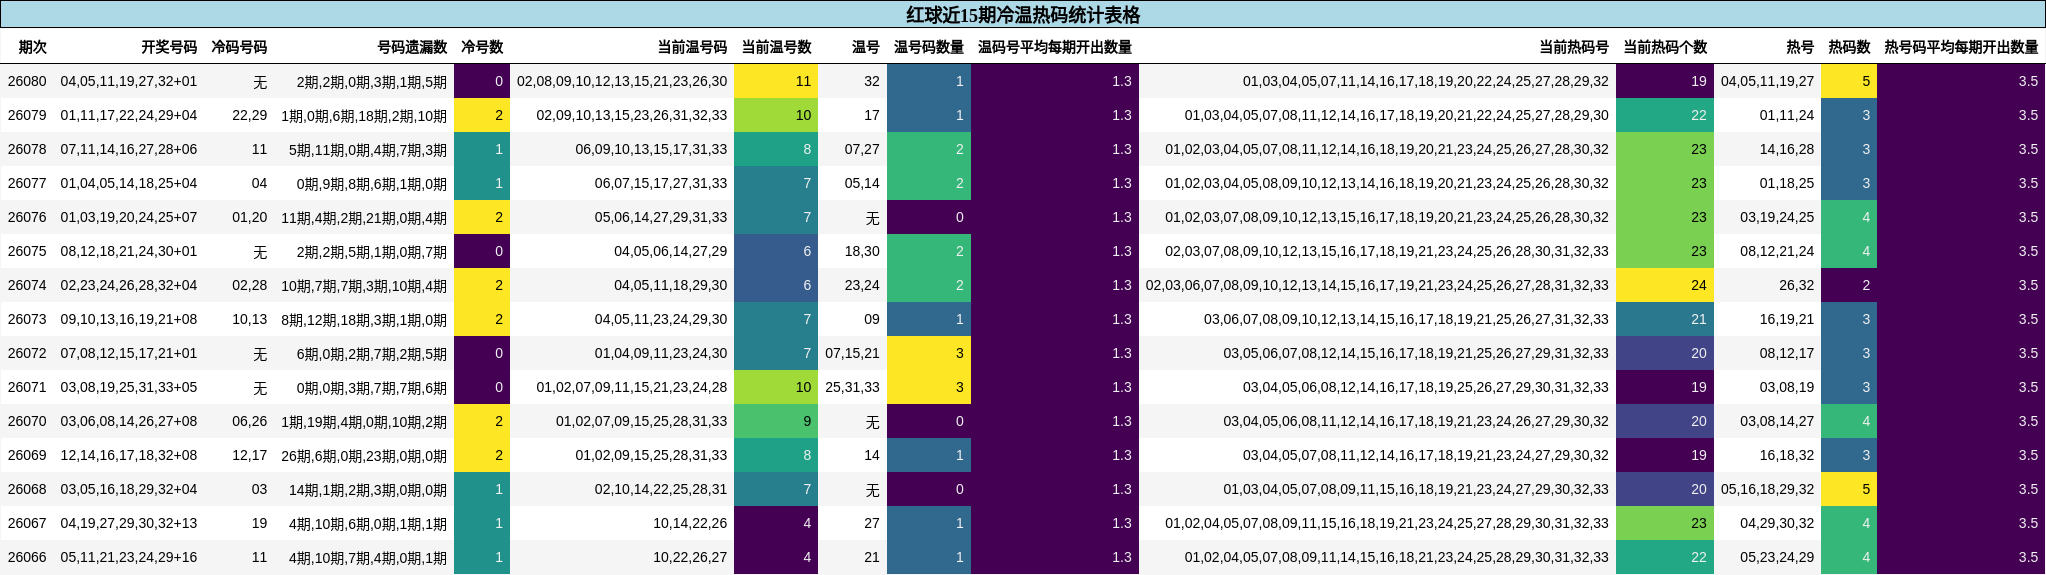2046x575 pixels.
Task: Select the 当前温号数 column header
Action: click(776, 47)
